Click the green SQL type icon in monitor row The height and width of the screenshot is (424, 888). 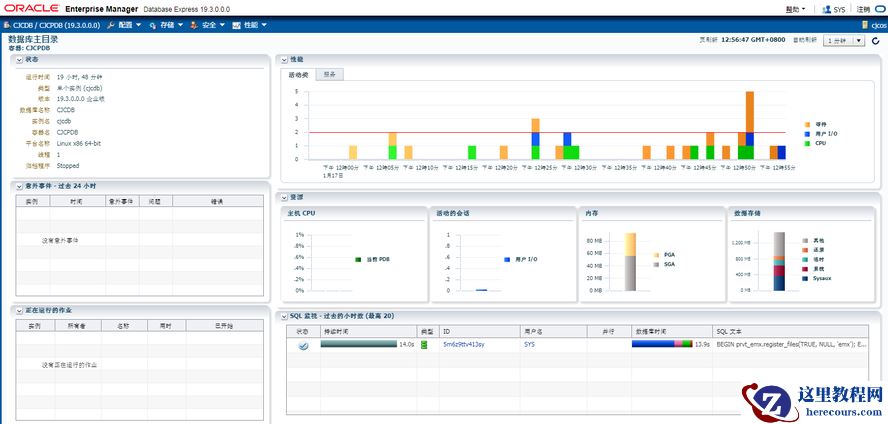[424, 345]
